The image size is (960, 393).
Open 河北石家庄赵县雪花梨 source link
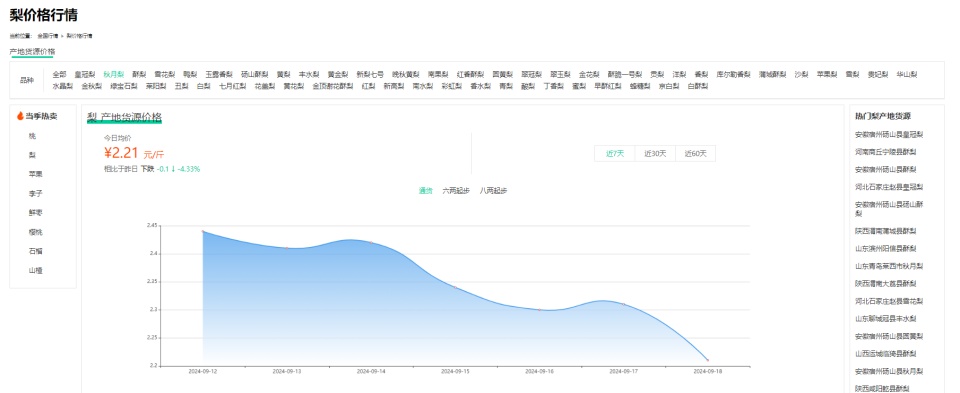click(889, 301)
